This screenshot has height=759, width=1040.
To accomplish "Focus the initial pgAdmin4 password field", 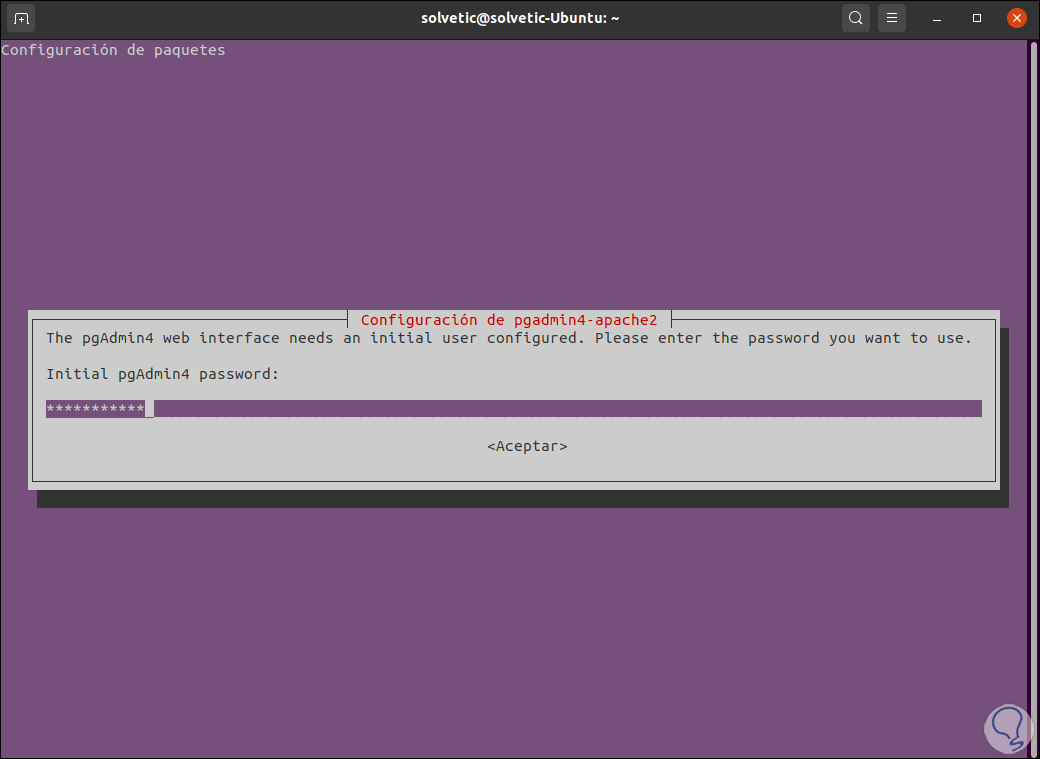I will (513, 409).
